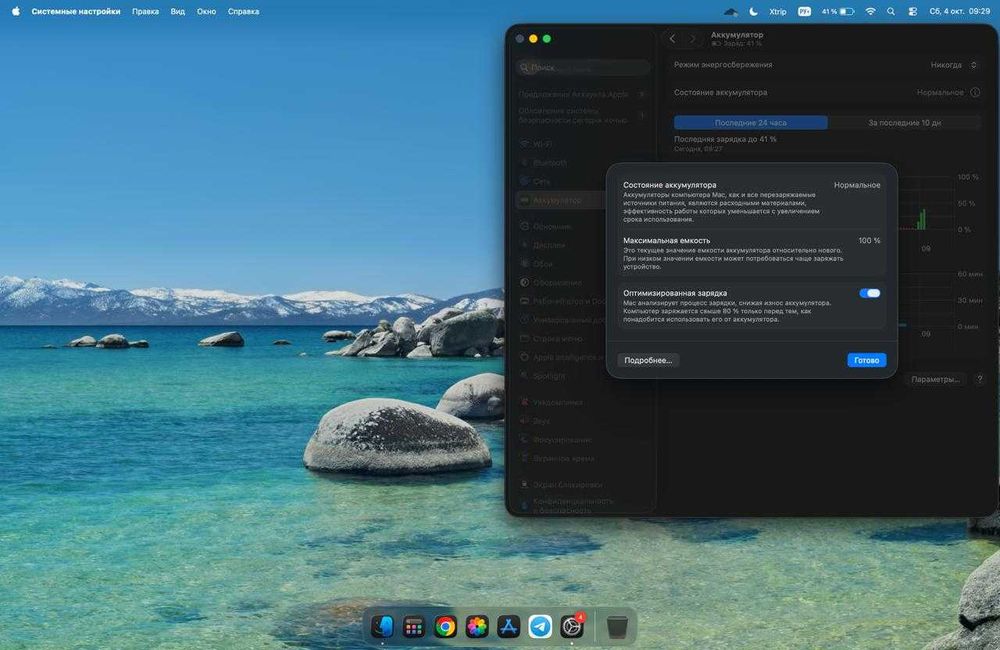Click the info icon next to Нормальное
Image resolution: width=1000 pixels, height=650 pixels.
[975, 92]
